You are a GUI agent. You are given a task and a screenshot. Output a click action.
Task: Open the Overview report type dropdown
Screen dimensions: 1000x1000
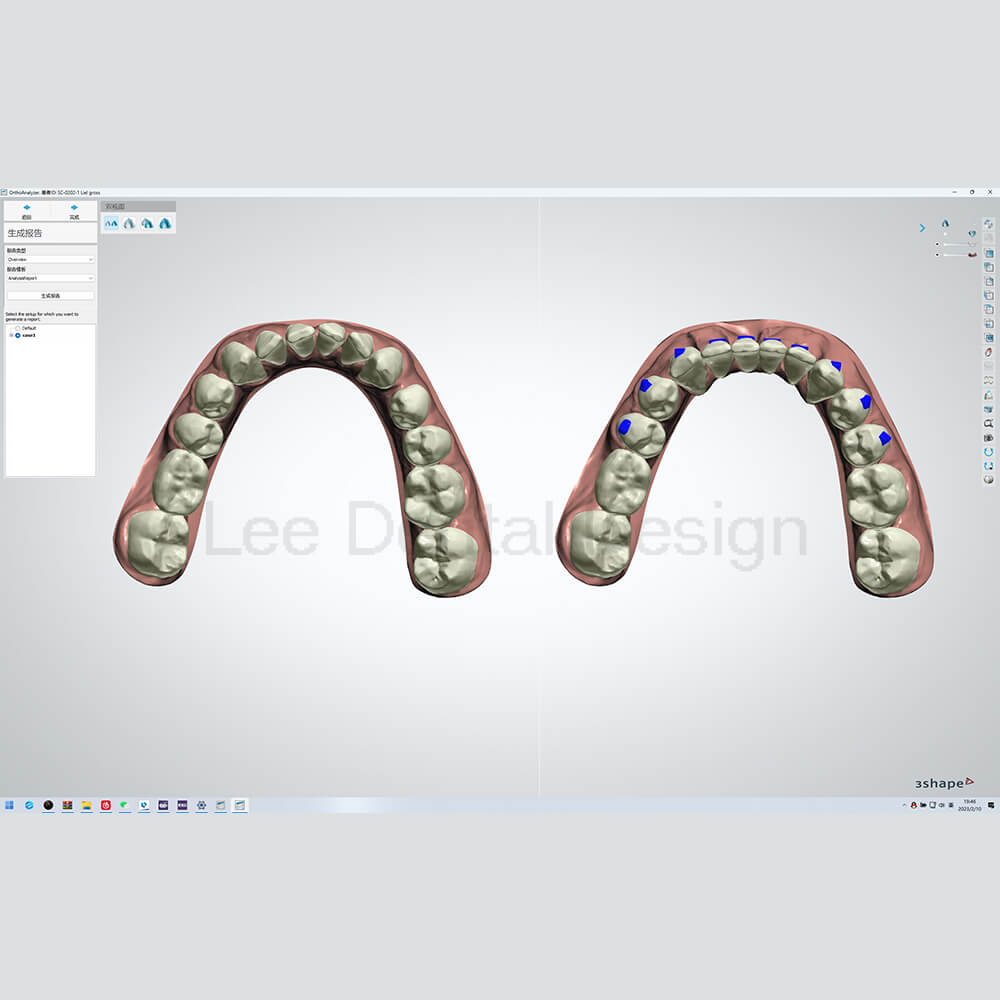(x=50, y=259)
